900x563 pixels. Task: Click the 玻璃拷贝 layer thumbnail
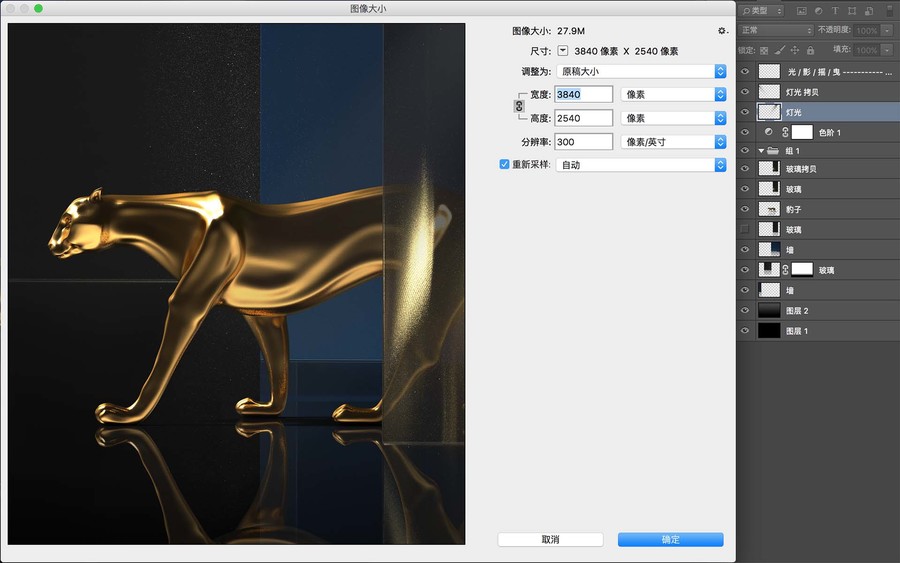click(769, 169)
